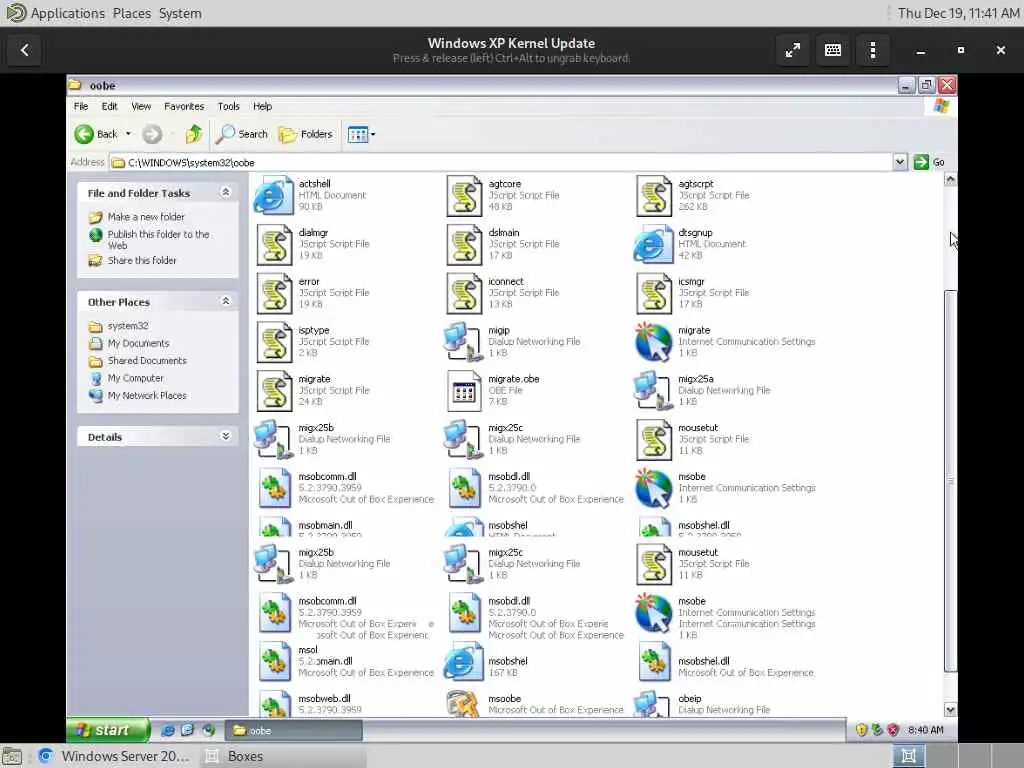Click the Go button
Image resolution: width=1024 pixels, height=768 pixels.
930,162
